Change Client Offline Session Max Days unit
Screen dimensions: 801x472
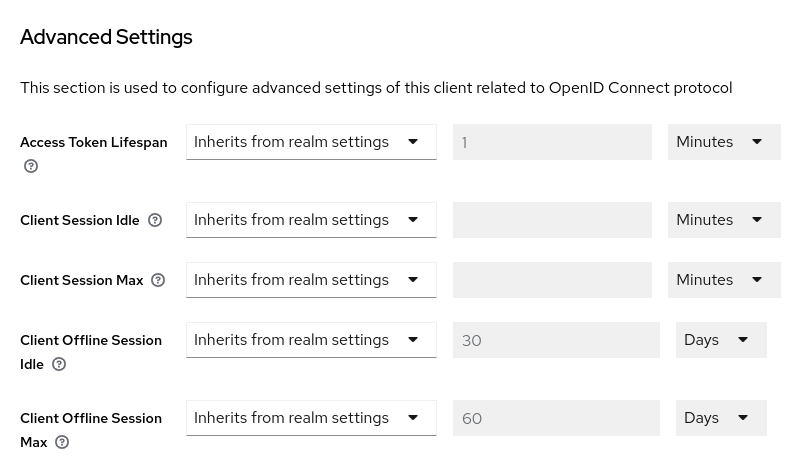[x=720, y=418]
